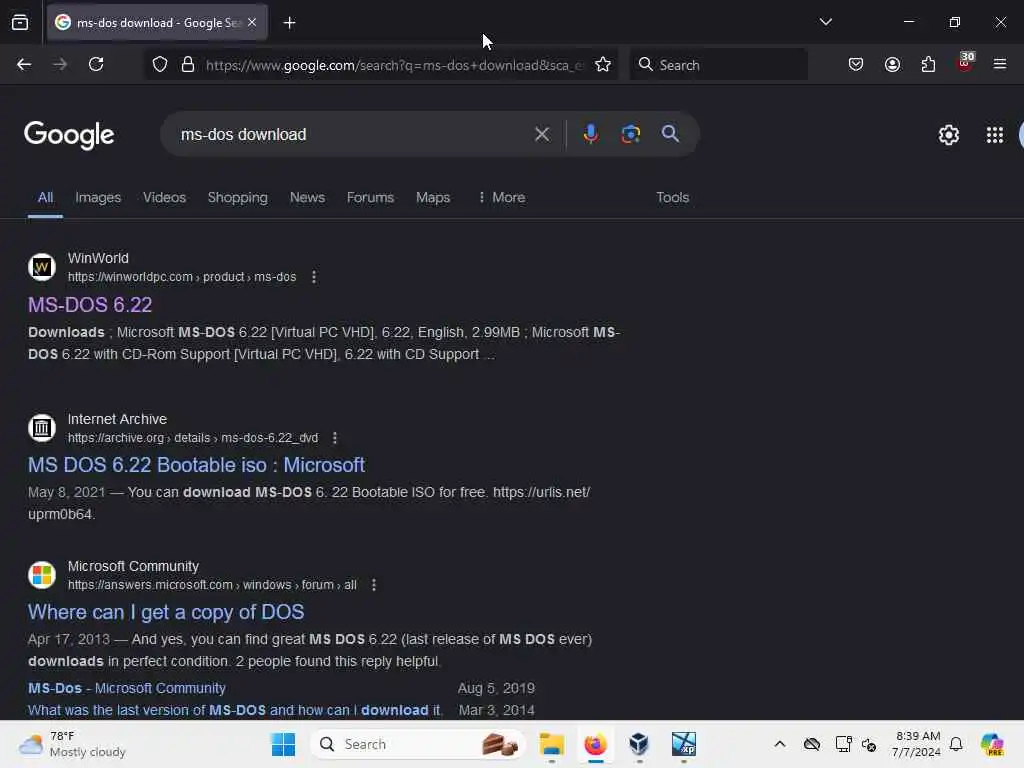Open the extension with badge 30
The width and height of the screenshot is (1024, 768).
[965, 63]
